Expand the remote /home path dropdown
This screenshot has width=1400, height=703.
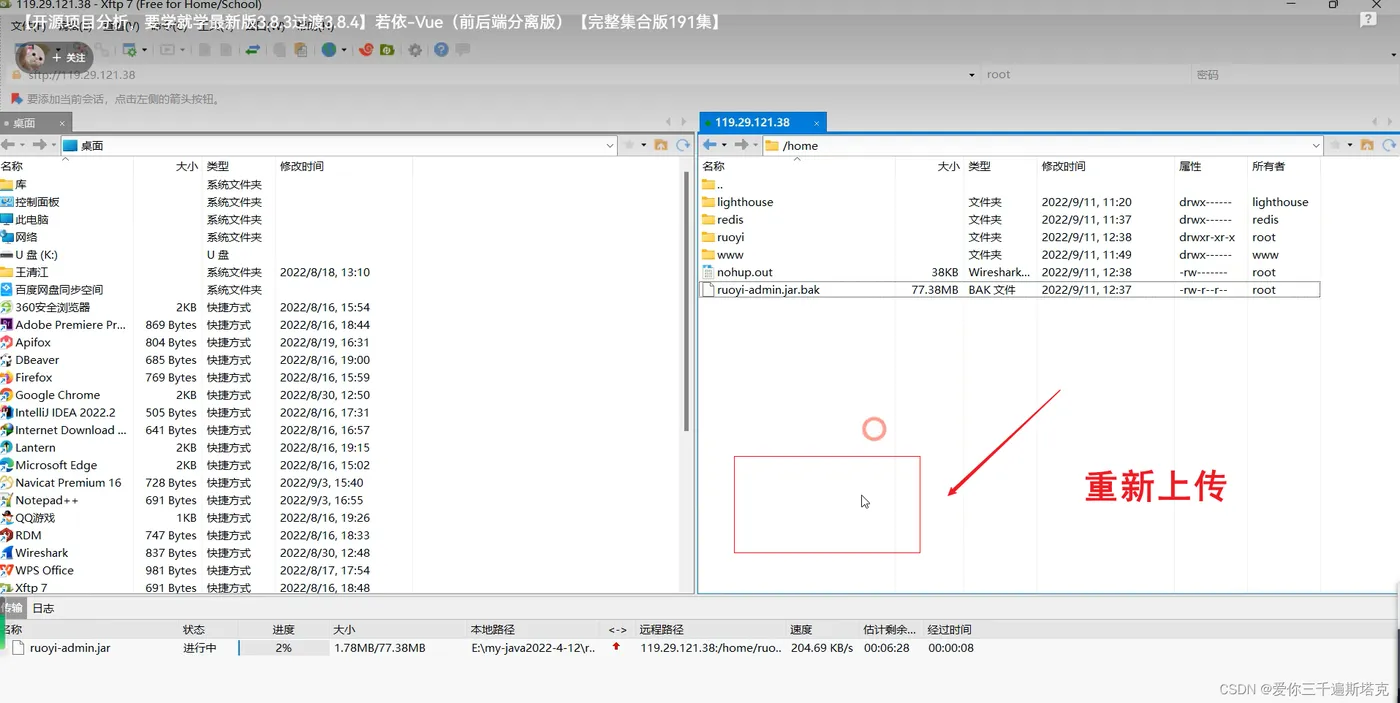click(x=1316, y=145)
